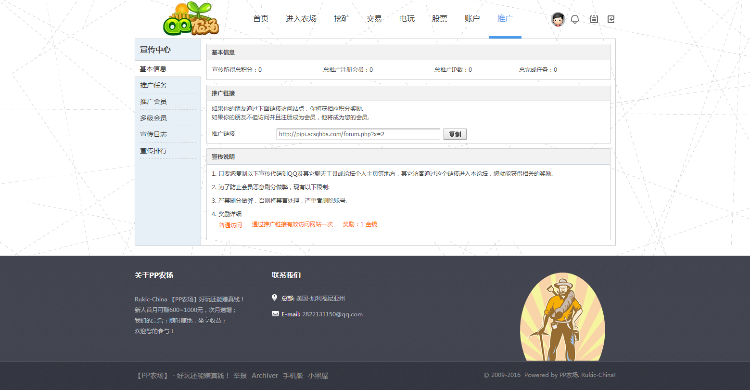Open 进入农场 in top navigation

click(x=301, y=19)
